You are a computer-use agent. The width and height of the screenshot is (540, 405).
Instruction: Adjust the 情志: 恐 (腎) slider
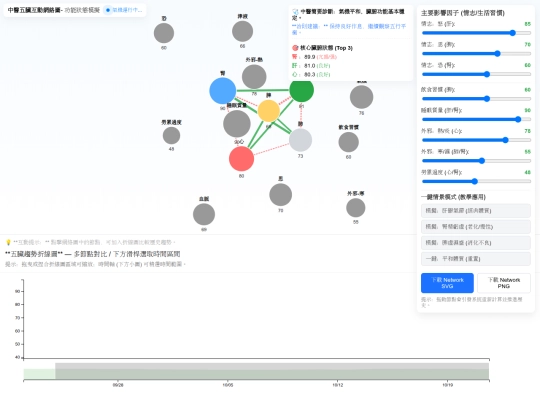476,74
